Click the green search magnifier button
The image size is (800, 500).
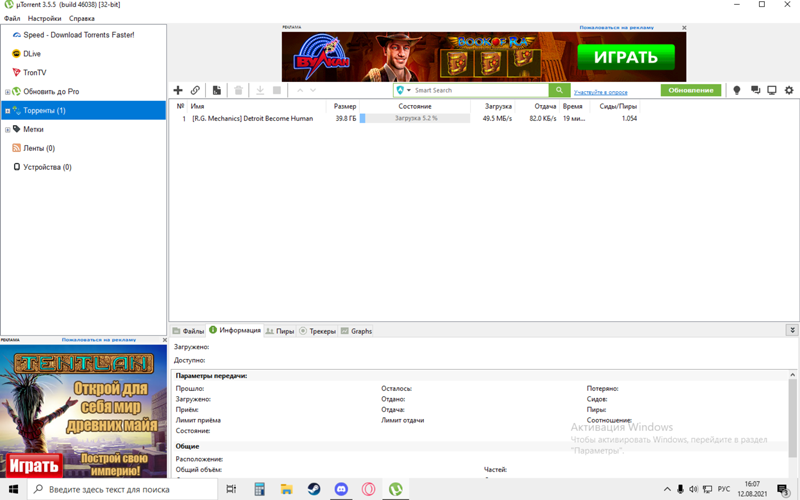click(559, 90)
